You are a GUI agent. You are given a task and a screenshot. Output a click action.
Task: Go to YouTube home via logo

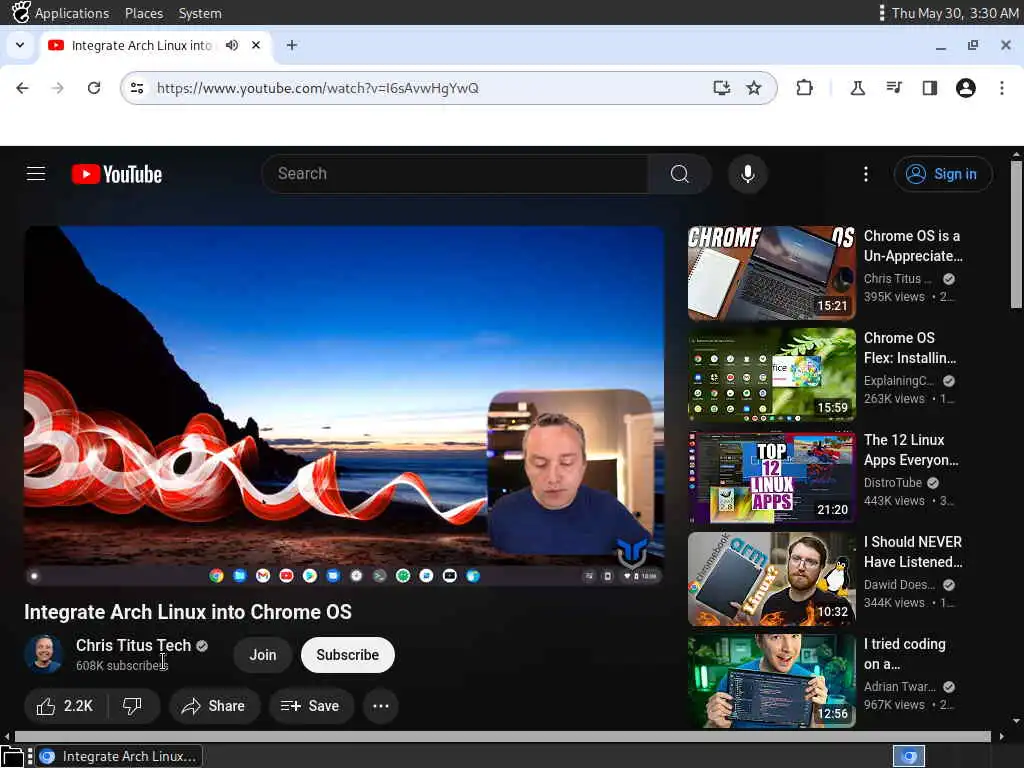tap(117, 174)
